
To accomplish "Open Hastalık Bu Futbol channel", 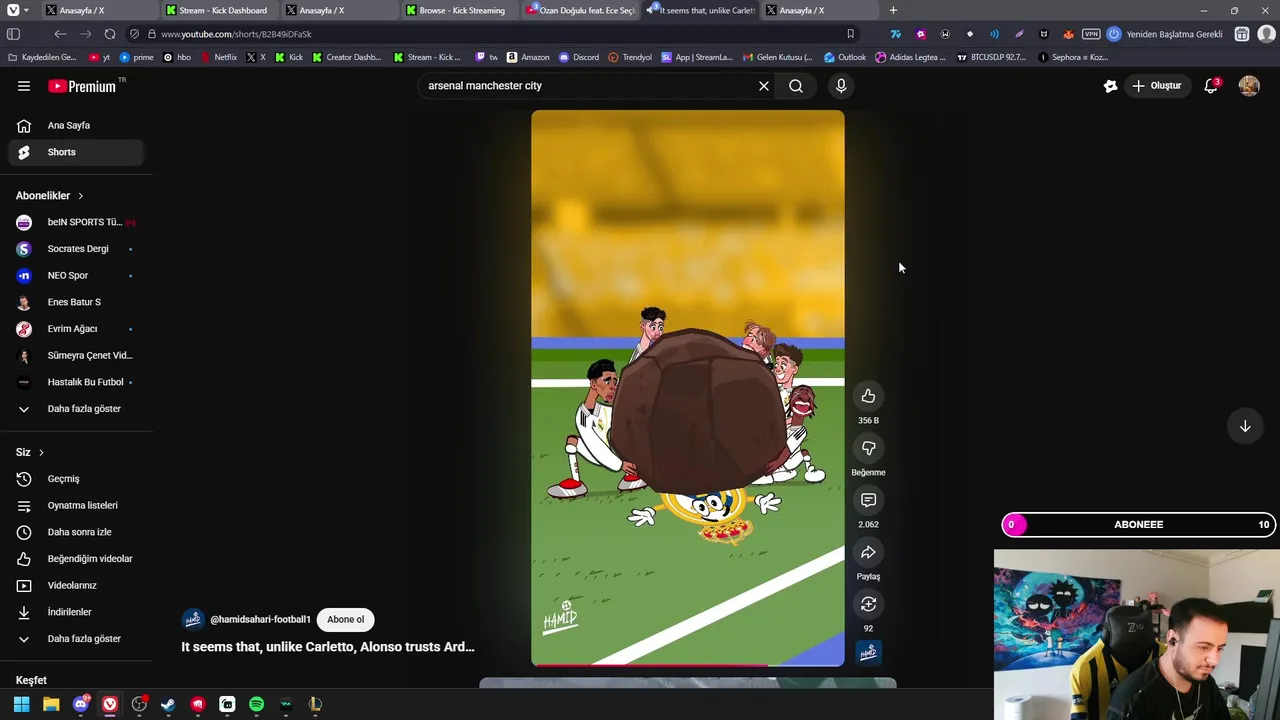I will click(76, 382).
